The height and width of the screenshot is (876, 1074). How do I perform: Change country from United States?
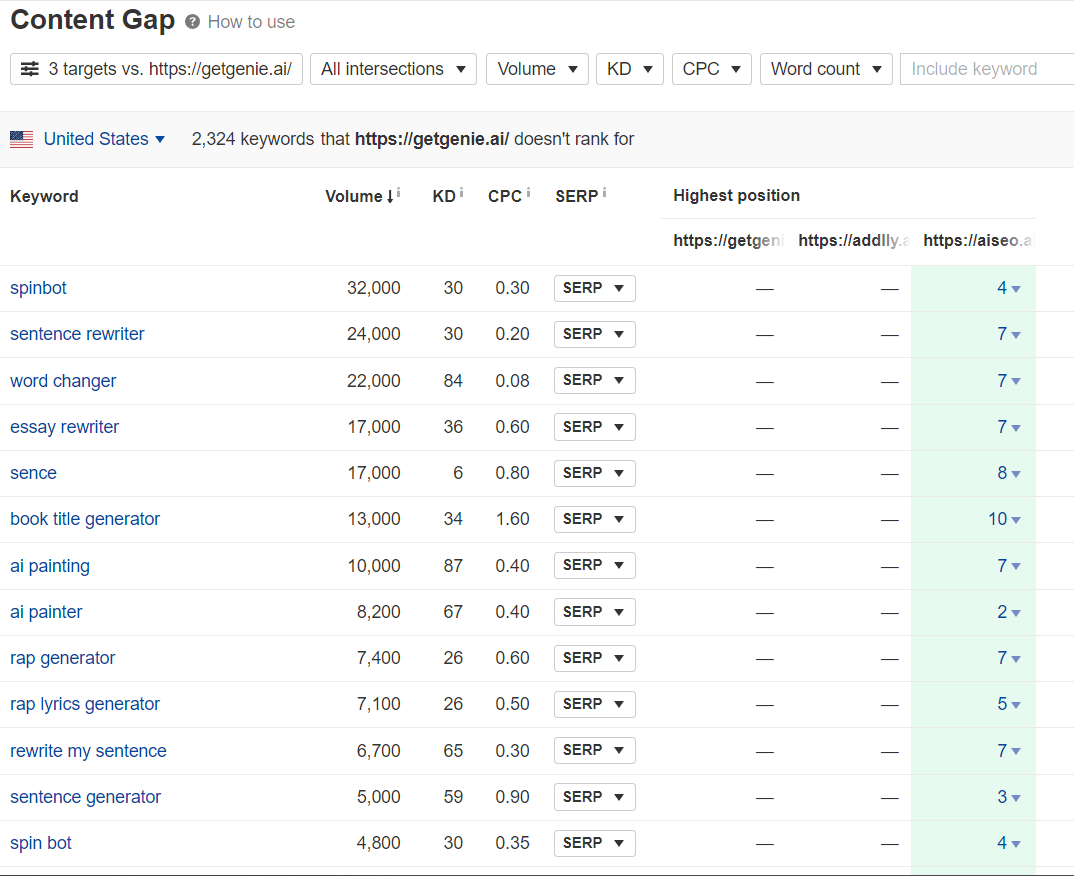104,139
